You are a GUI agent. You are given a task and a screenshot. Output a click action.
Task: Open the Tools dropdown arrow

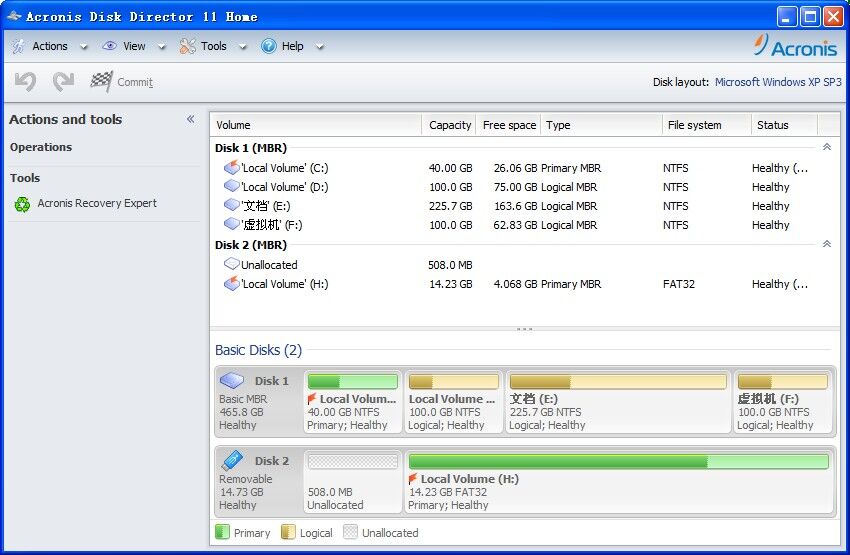point(243,47)
